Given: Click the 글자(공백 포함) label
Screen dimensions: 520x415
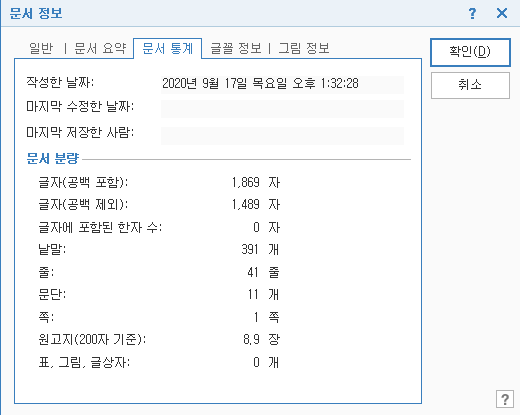Looking at the screenshot, I should [x=83, y=182].
